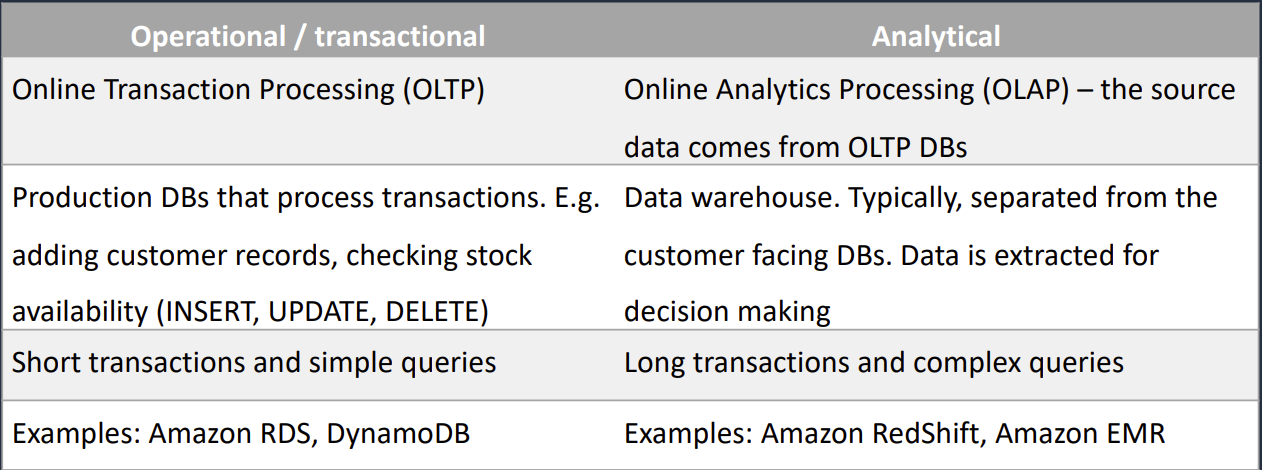Select the "Online Transaction Processing (OLTP)" cell
The width and height of the screenshot is (1262, 470).
coord(248,89)
